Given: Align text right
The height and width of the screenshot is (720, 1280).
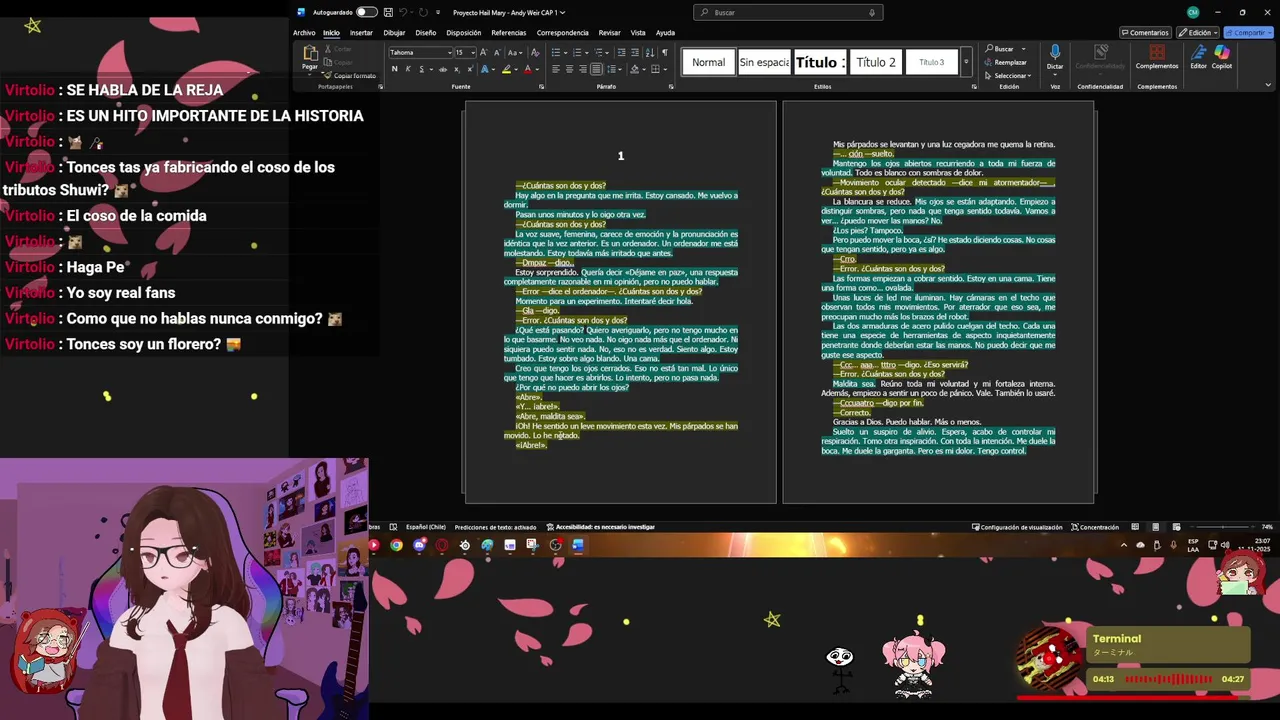Looking at the screenshot, I should tap(583, 69).
